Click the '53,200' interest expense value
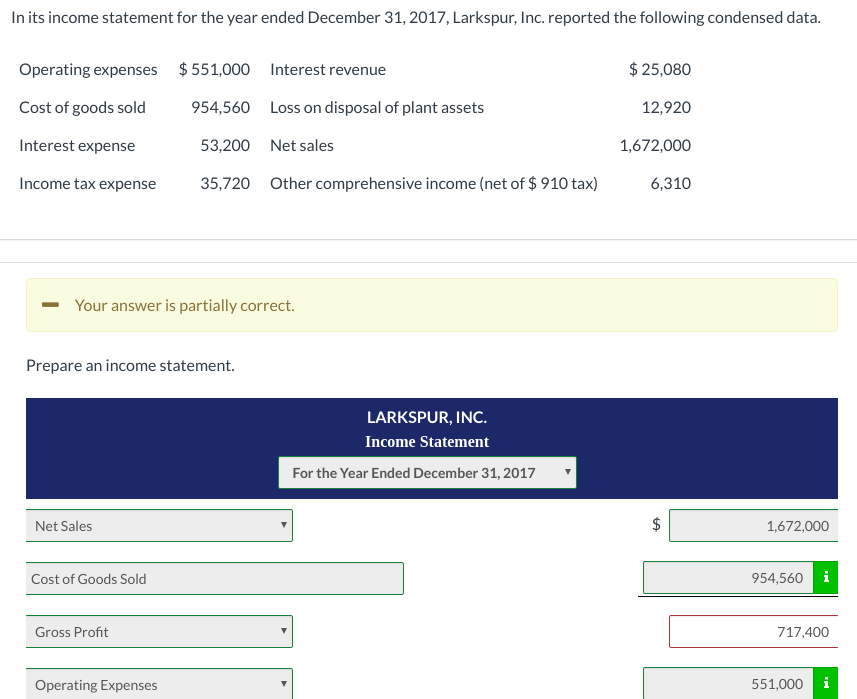This screenshot has height=699, width=857. (x=225, y=145)
